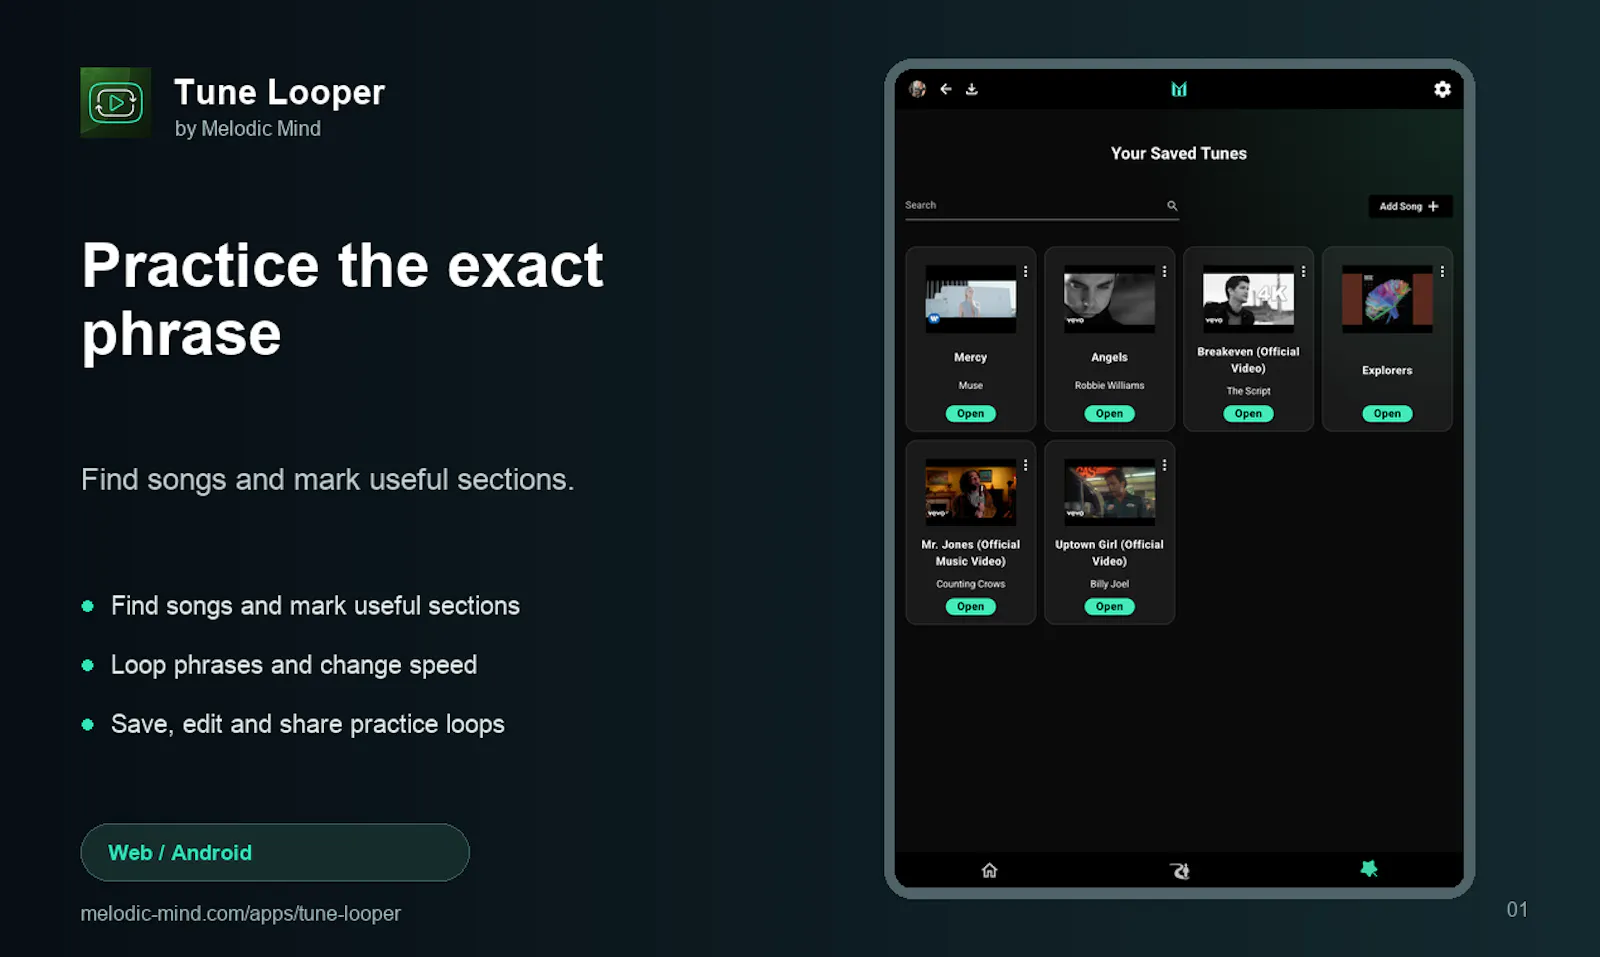Open the three-dot menu on Angels card
The height and width of the screenshot is (957, 1600).
(1164, 271)
